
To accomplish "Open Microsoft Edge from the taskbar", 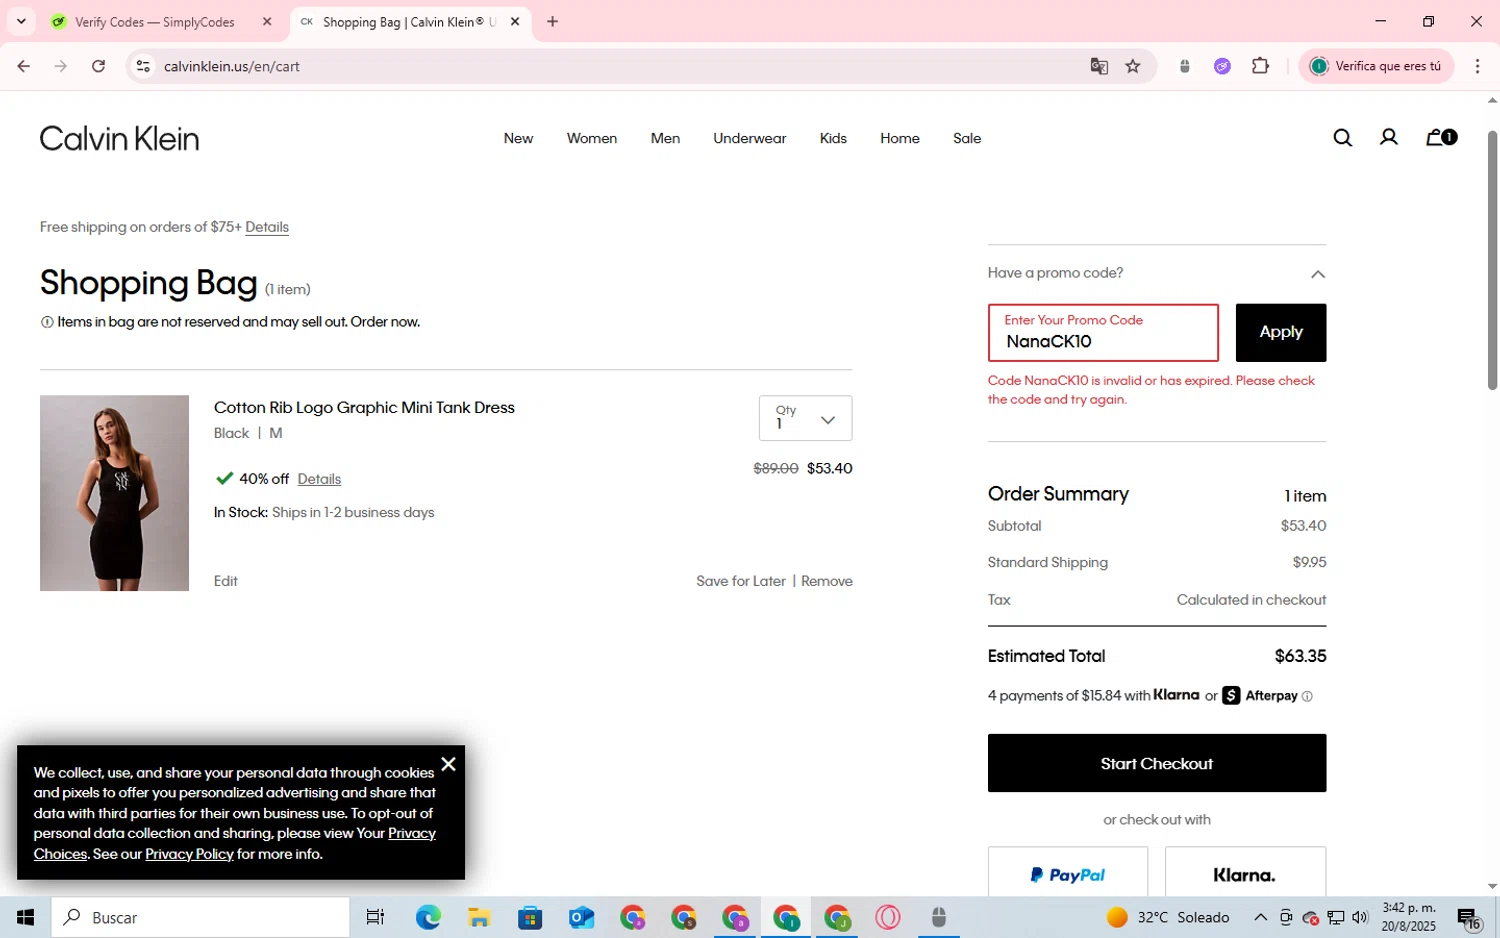I will tap(428, 917).
